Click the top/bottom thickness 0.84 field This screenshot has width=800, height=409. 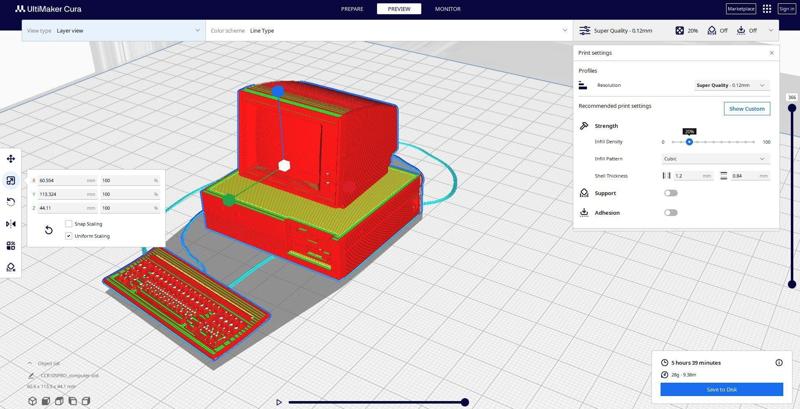[x=749, y=176]
